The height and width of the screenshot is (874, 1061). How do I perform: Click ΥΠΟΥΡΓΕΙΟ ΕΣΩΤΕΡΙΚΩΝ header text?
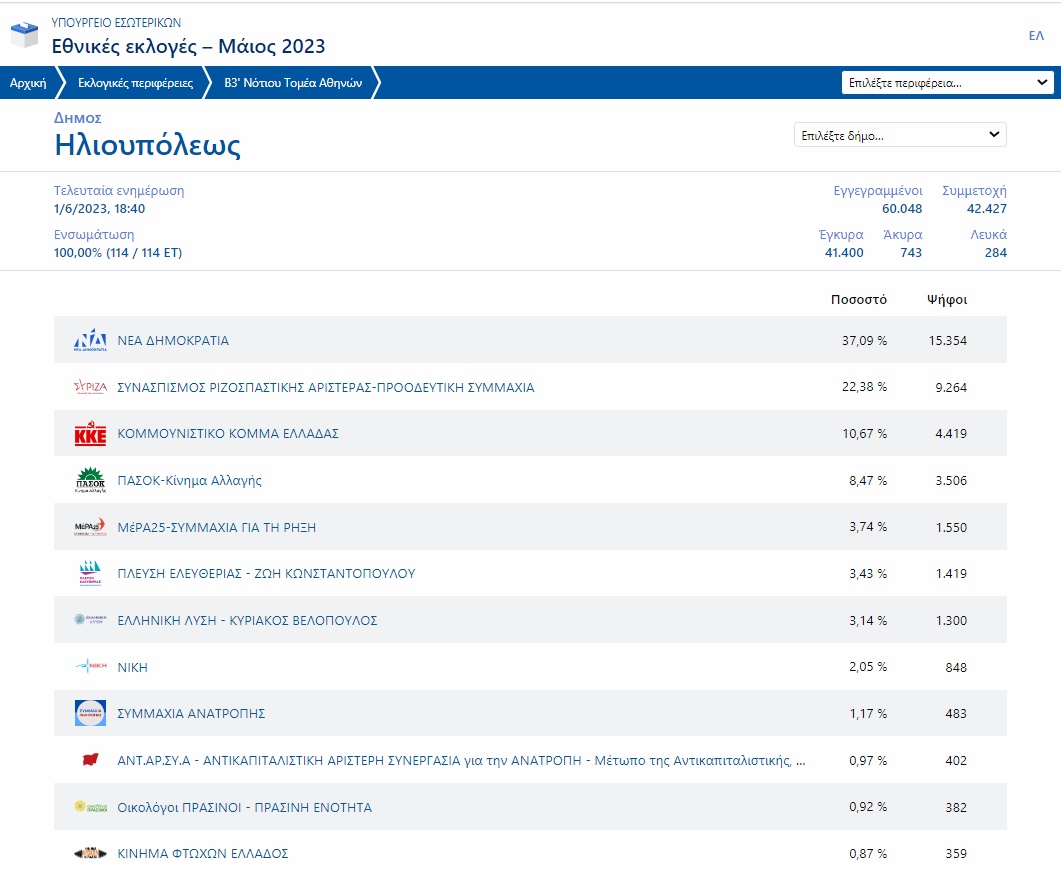click(116, 22)
